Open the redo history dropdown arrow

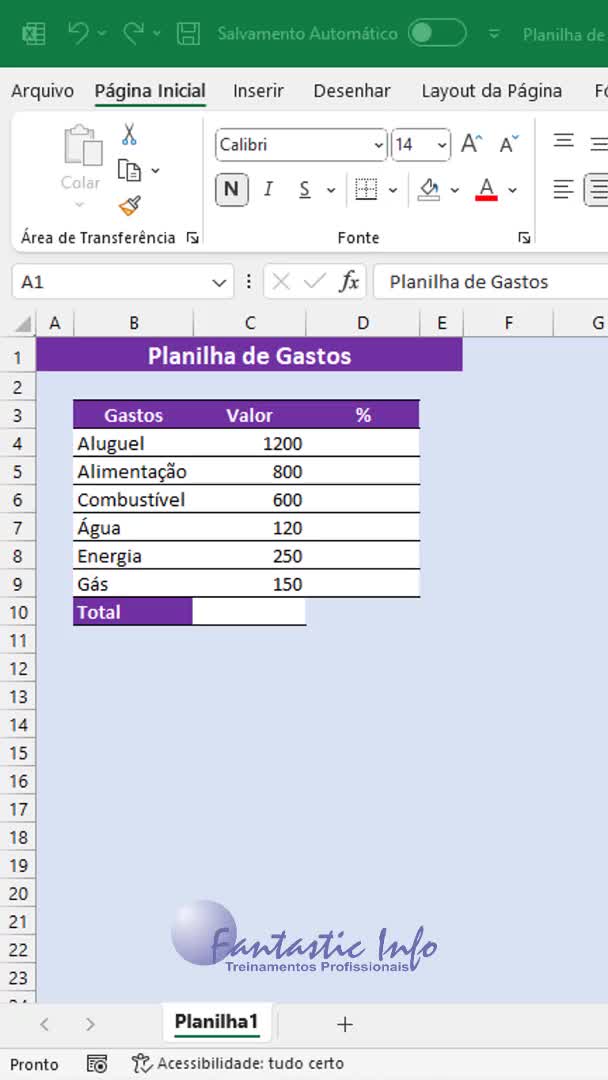(157, 33)
